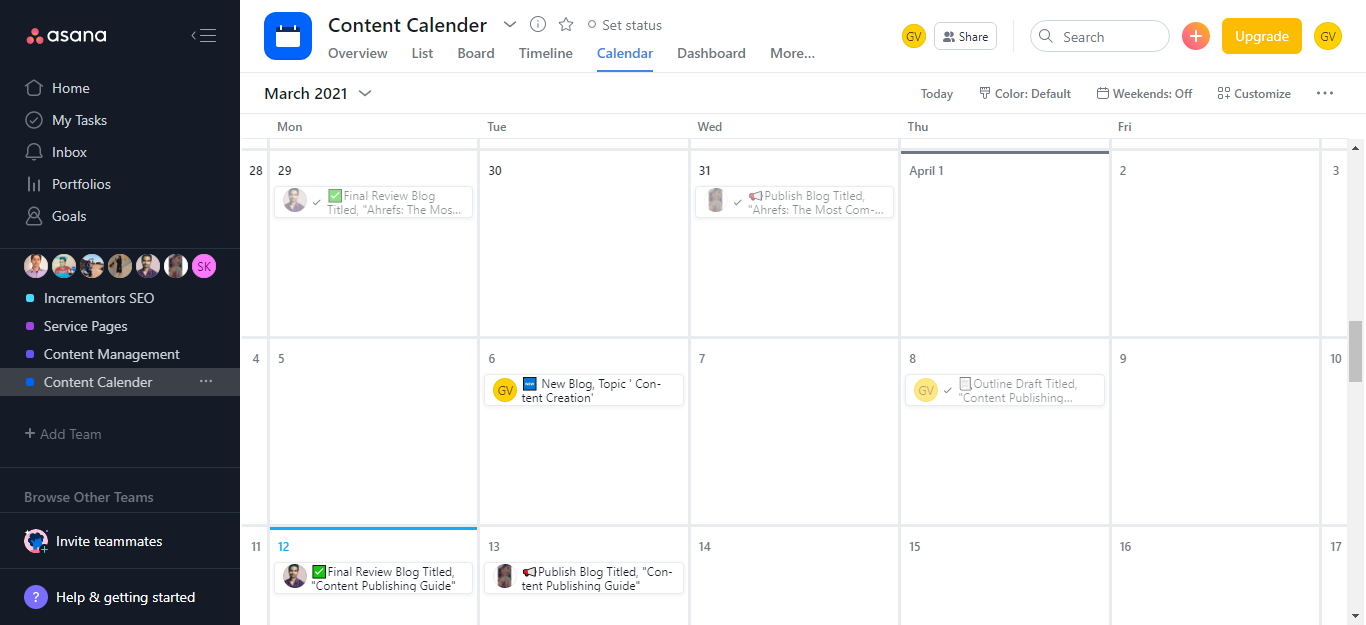Image resolution: width=1366 pixels, height=625 pixels.
Task: Switch to the Timeline tab
Action: 545,53
